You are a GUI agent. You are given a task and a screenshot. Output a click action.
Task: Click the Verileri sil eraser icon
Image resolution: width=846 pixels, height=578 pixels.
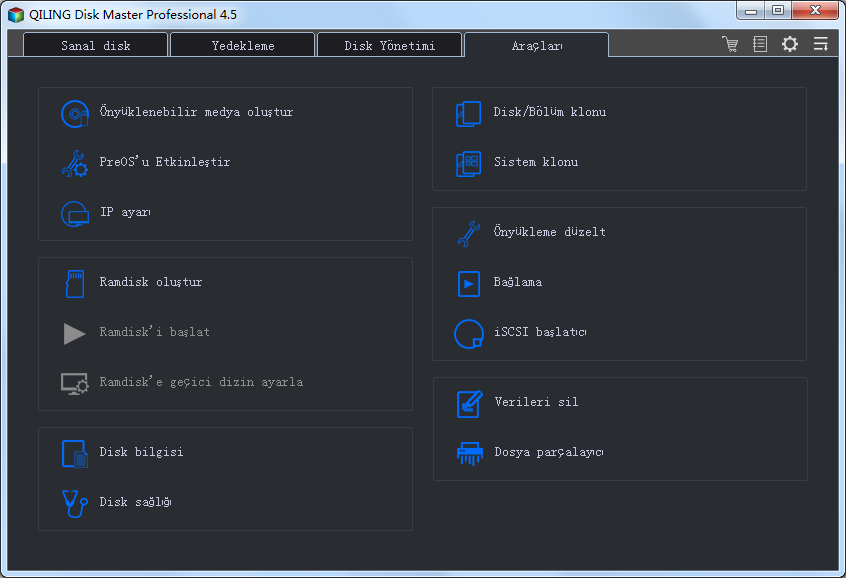[x=469, y=404]
